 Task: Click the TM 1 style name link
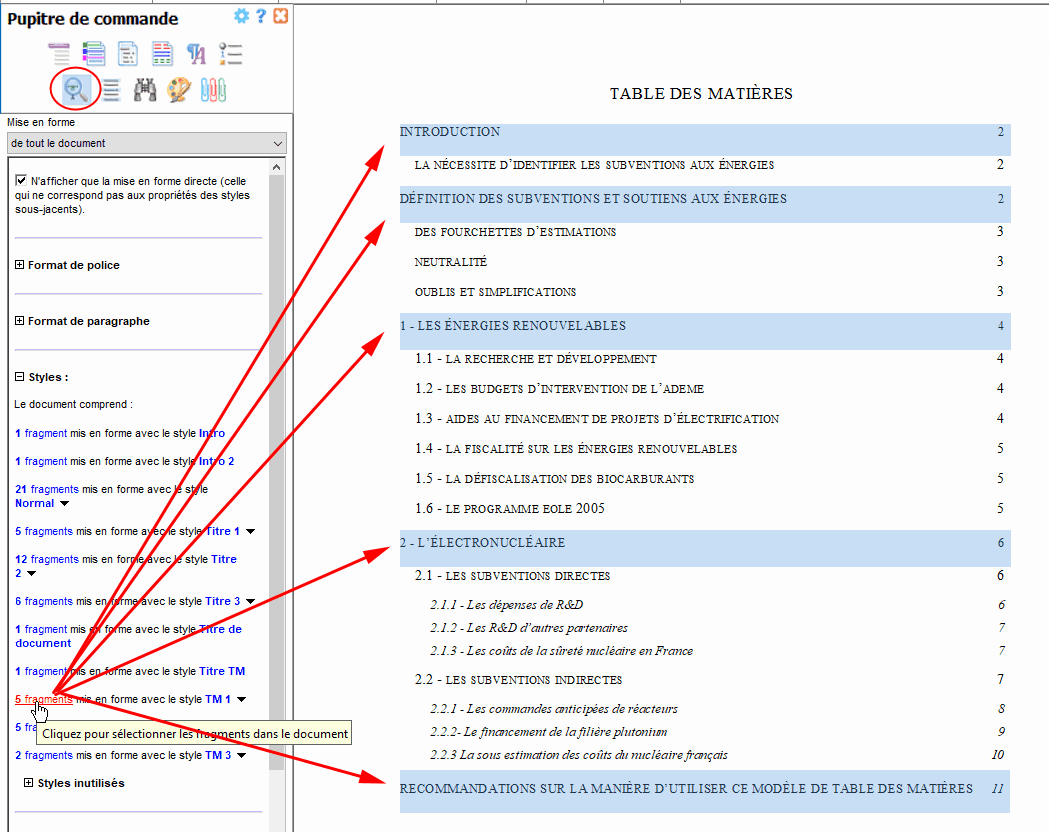tap(217, 699)
